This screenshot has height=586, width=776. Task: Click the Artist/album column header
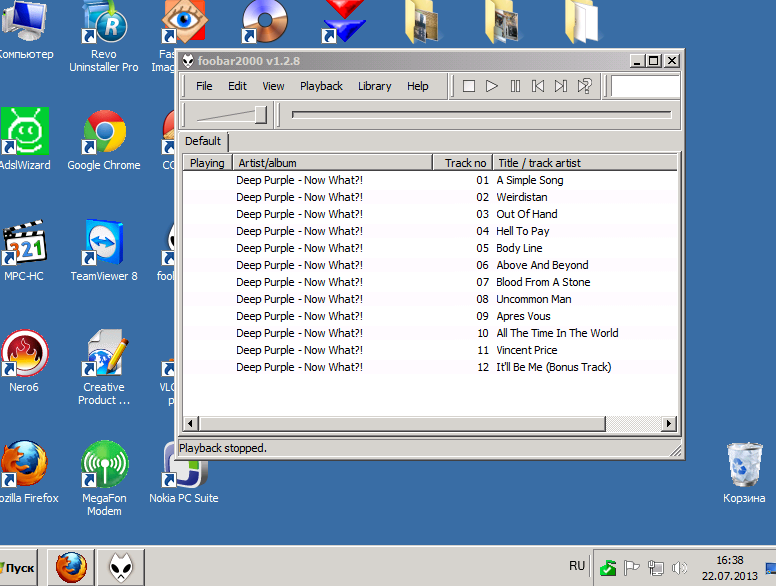[x=333, y=163]
